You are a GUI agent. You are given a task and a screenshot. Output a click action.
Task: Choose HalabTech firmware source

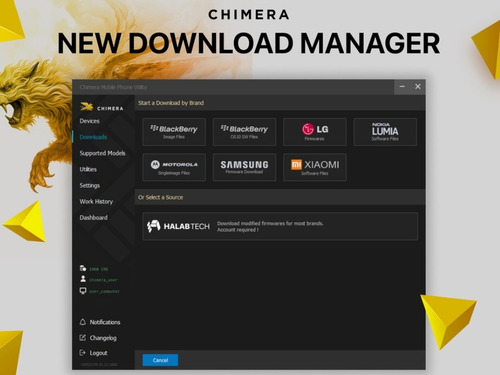[280, 226]
